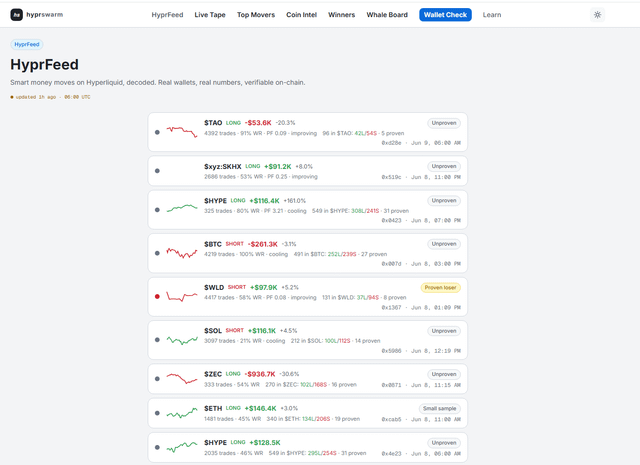Click the status dot on $TAO row
The image size is (640, 465).
point(157,132)
